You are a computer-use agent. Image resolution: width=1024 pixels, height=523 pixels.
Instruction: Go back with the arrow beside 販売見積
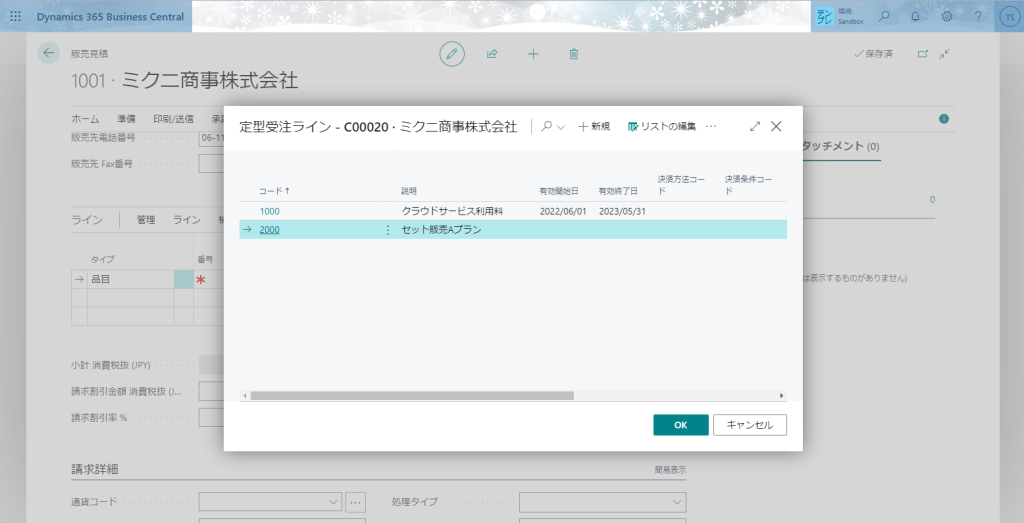click(x=48, y=54)
